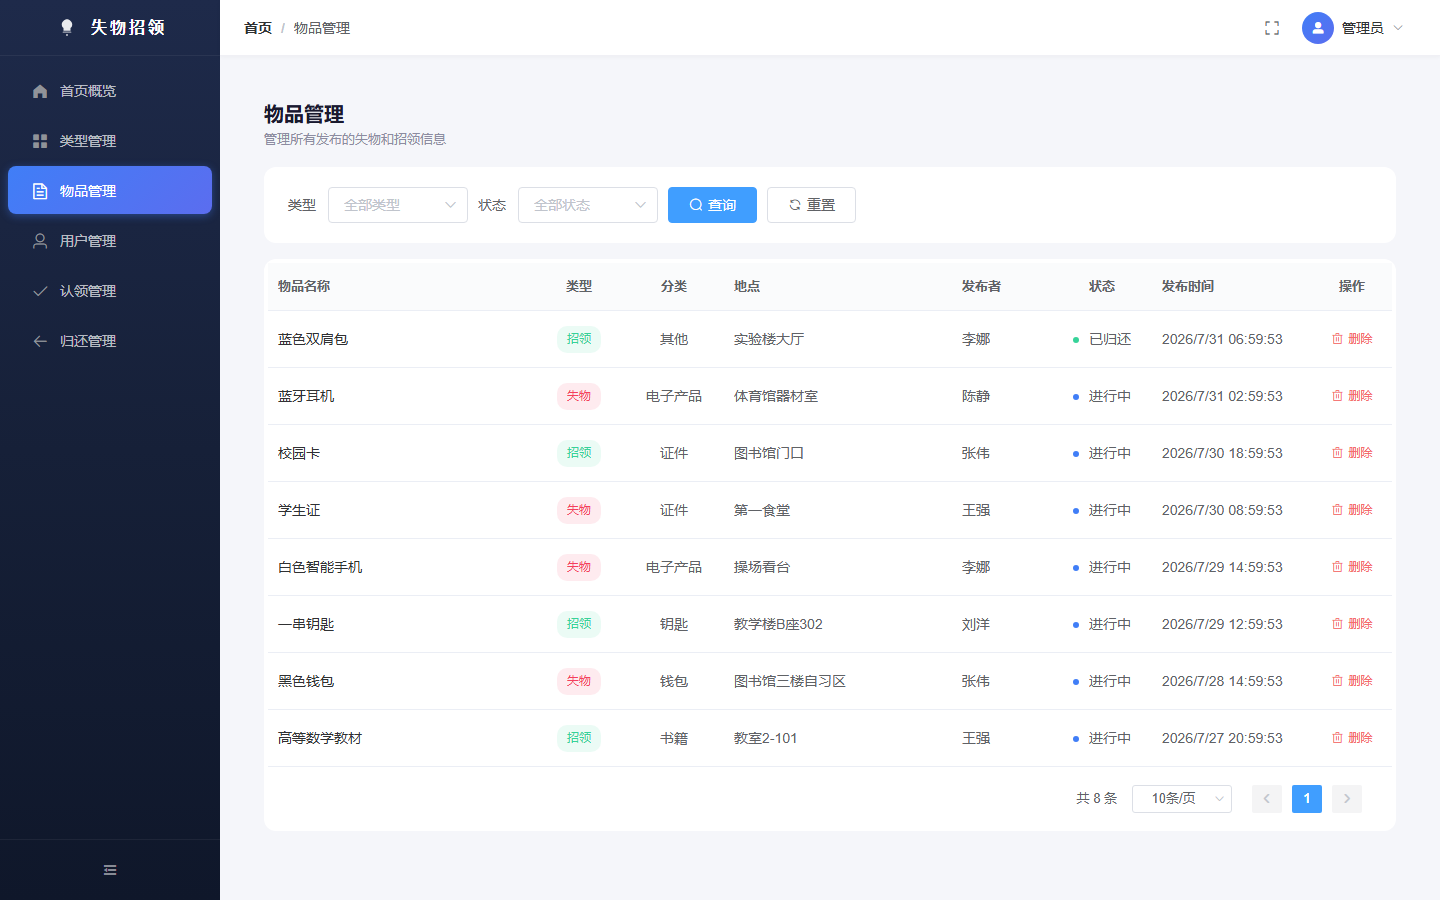
Task: Click the checkmark icon beside 认领管理
Action: pos(40,291)
